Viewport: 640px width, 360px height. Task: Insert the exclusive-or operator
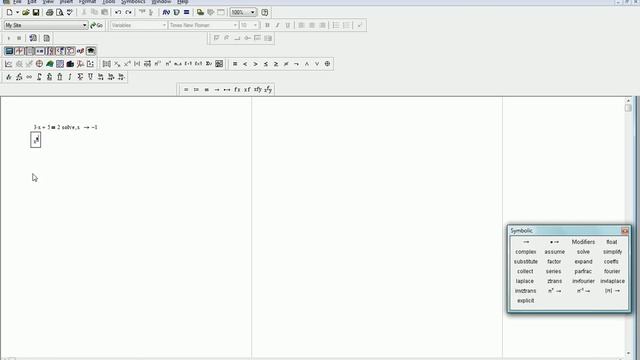point(327,64)
